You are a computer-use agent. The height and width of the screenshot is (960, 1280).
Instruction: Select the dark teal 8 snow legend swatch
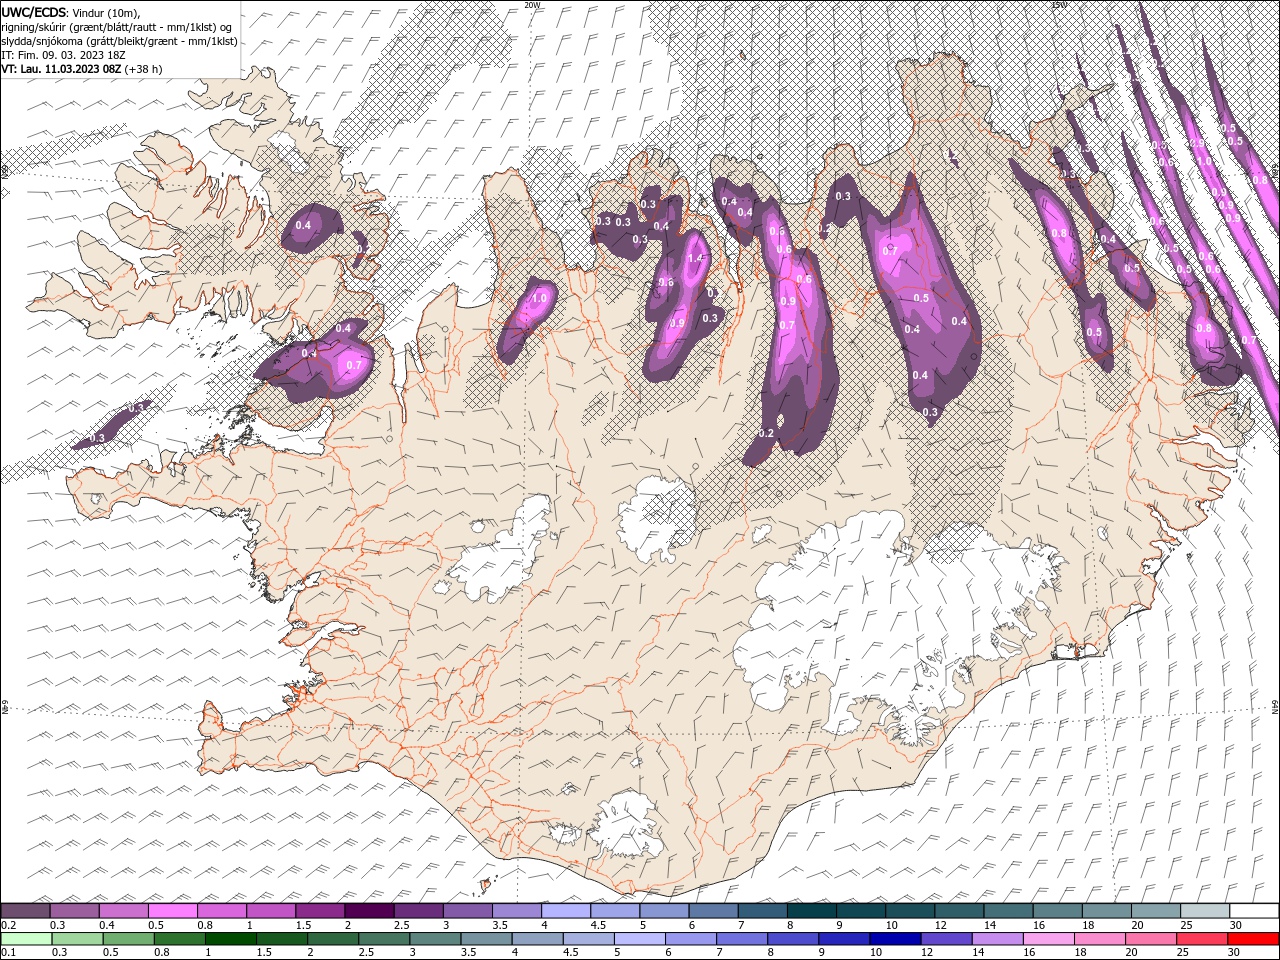[x=811, y=911]
